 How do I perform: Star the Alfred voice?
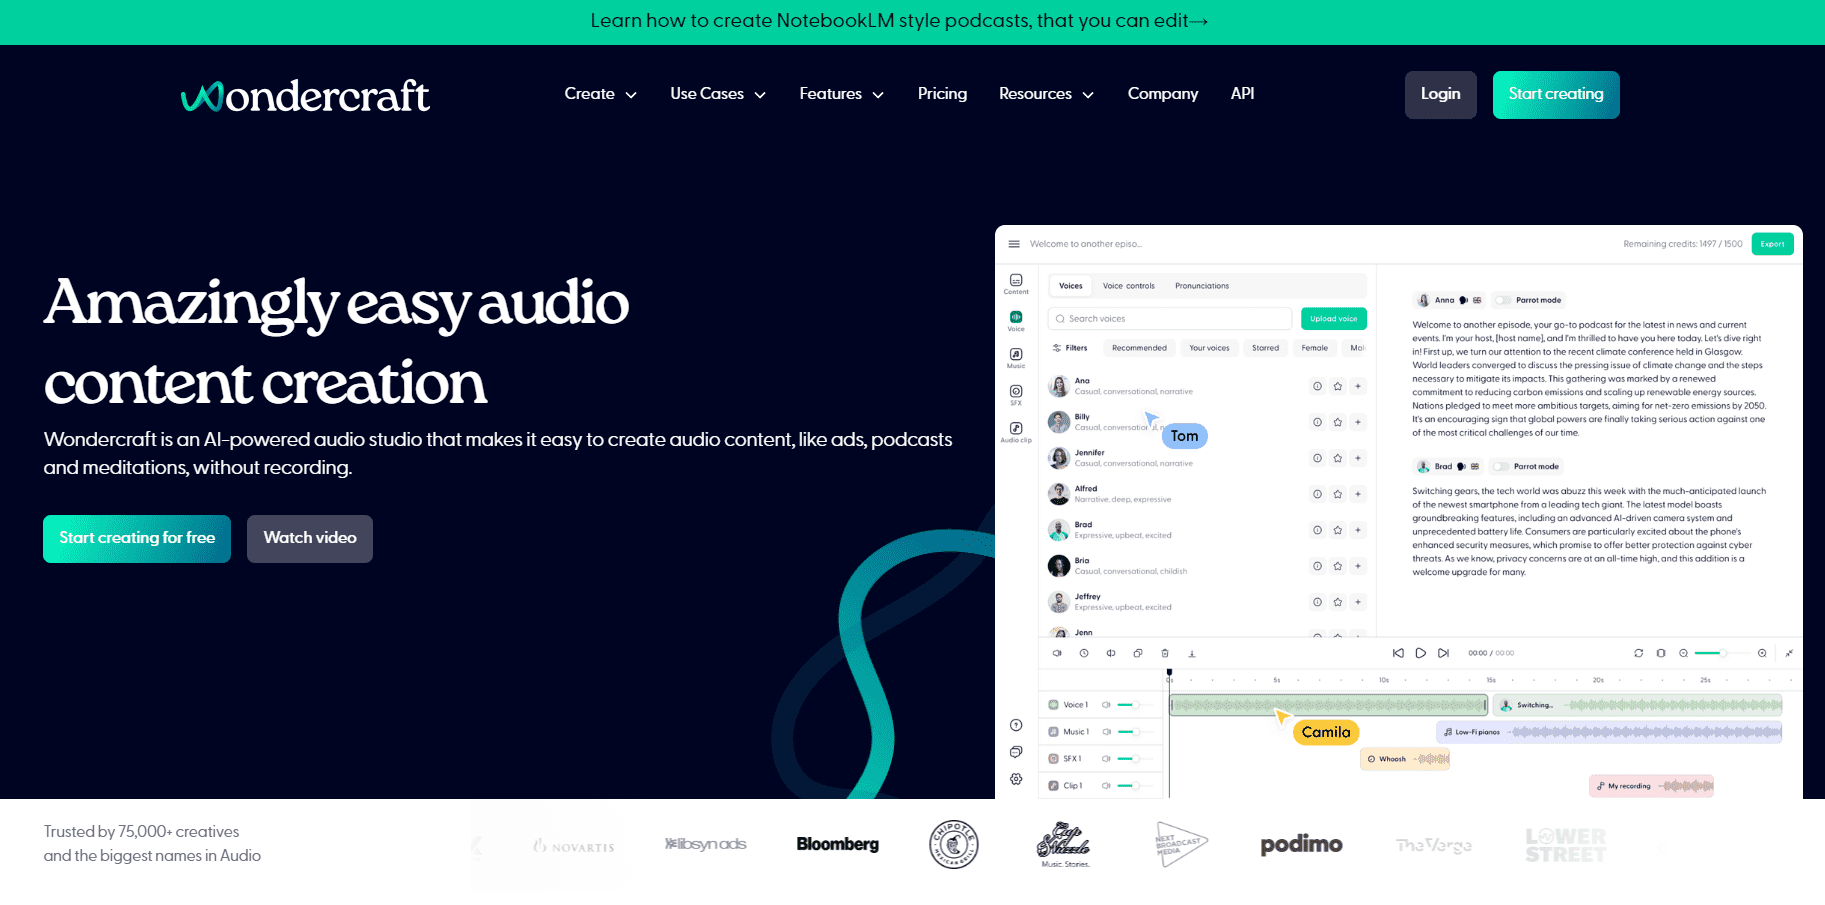click(1338, 494)
